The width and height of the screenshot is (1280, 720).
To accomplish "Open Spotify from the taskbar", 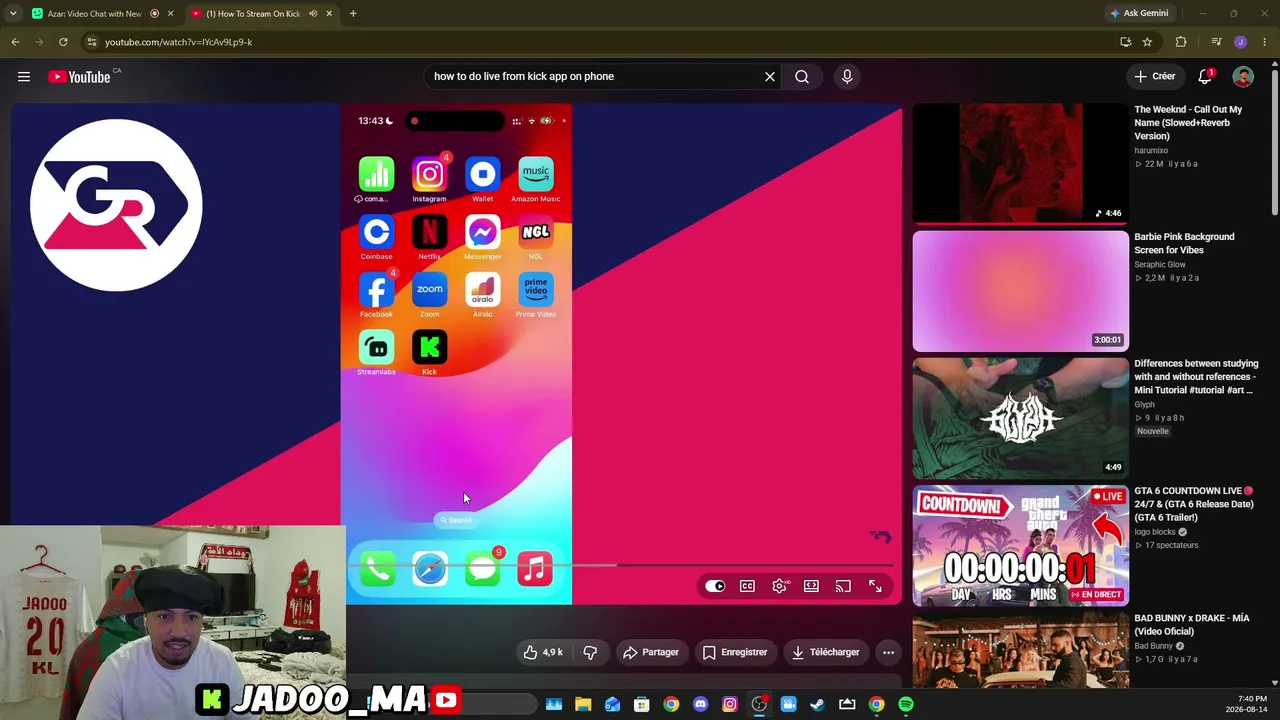I will coord(906,704).
